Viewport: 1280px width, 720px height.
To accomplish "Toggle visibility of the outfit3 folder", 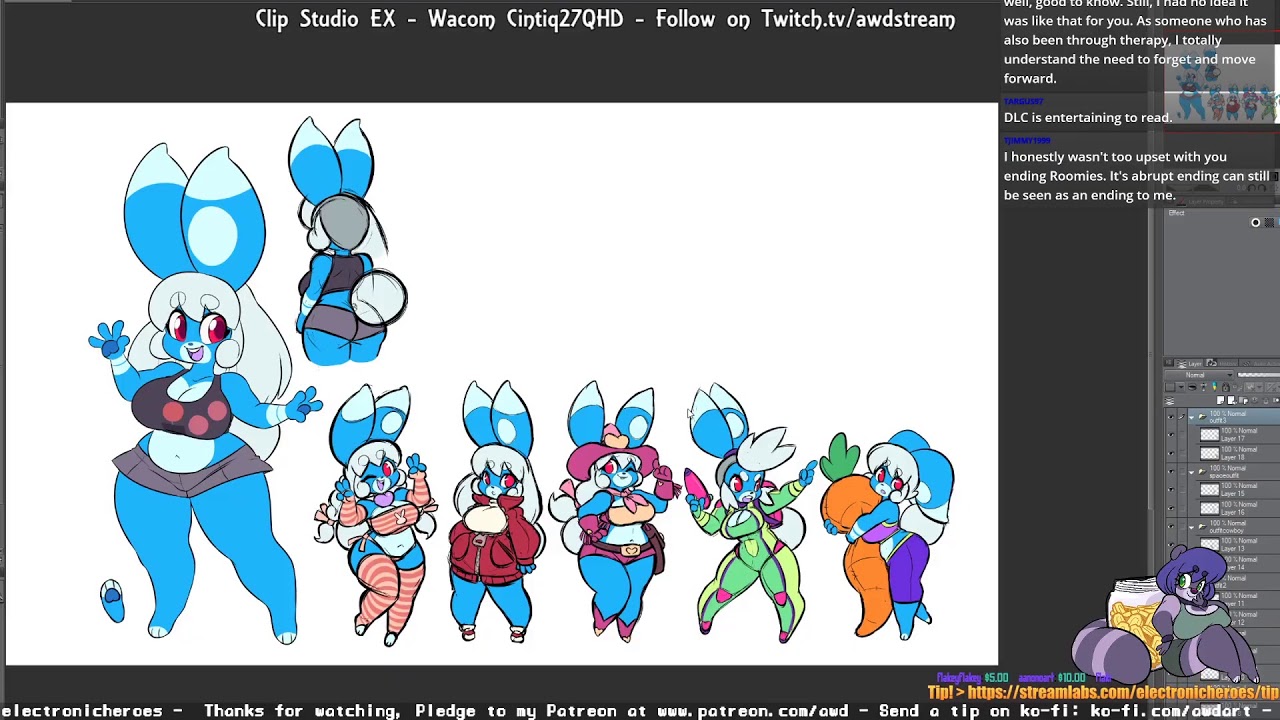I will coord(1171,417).
